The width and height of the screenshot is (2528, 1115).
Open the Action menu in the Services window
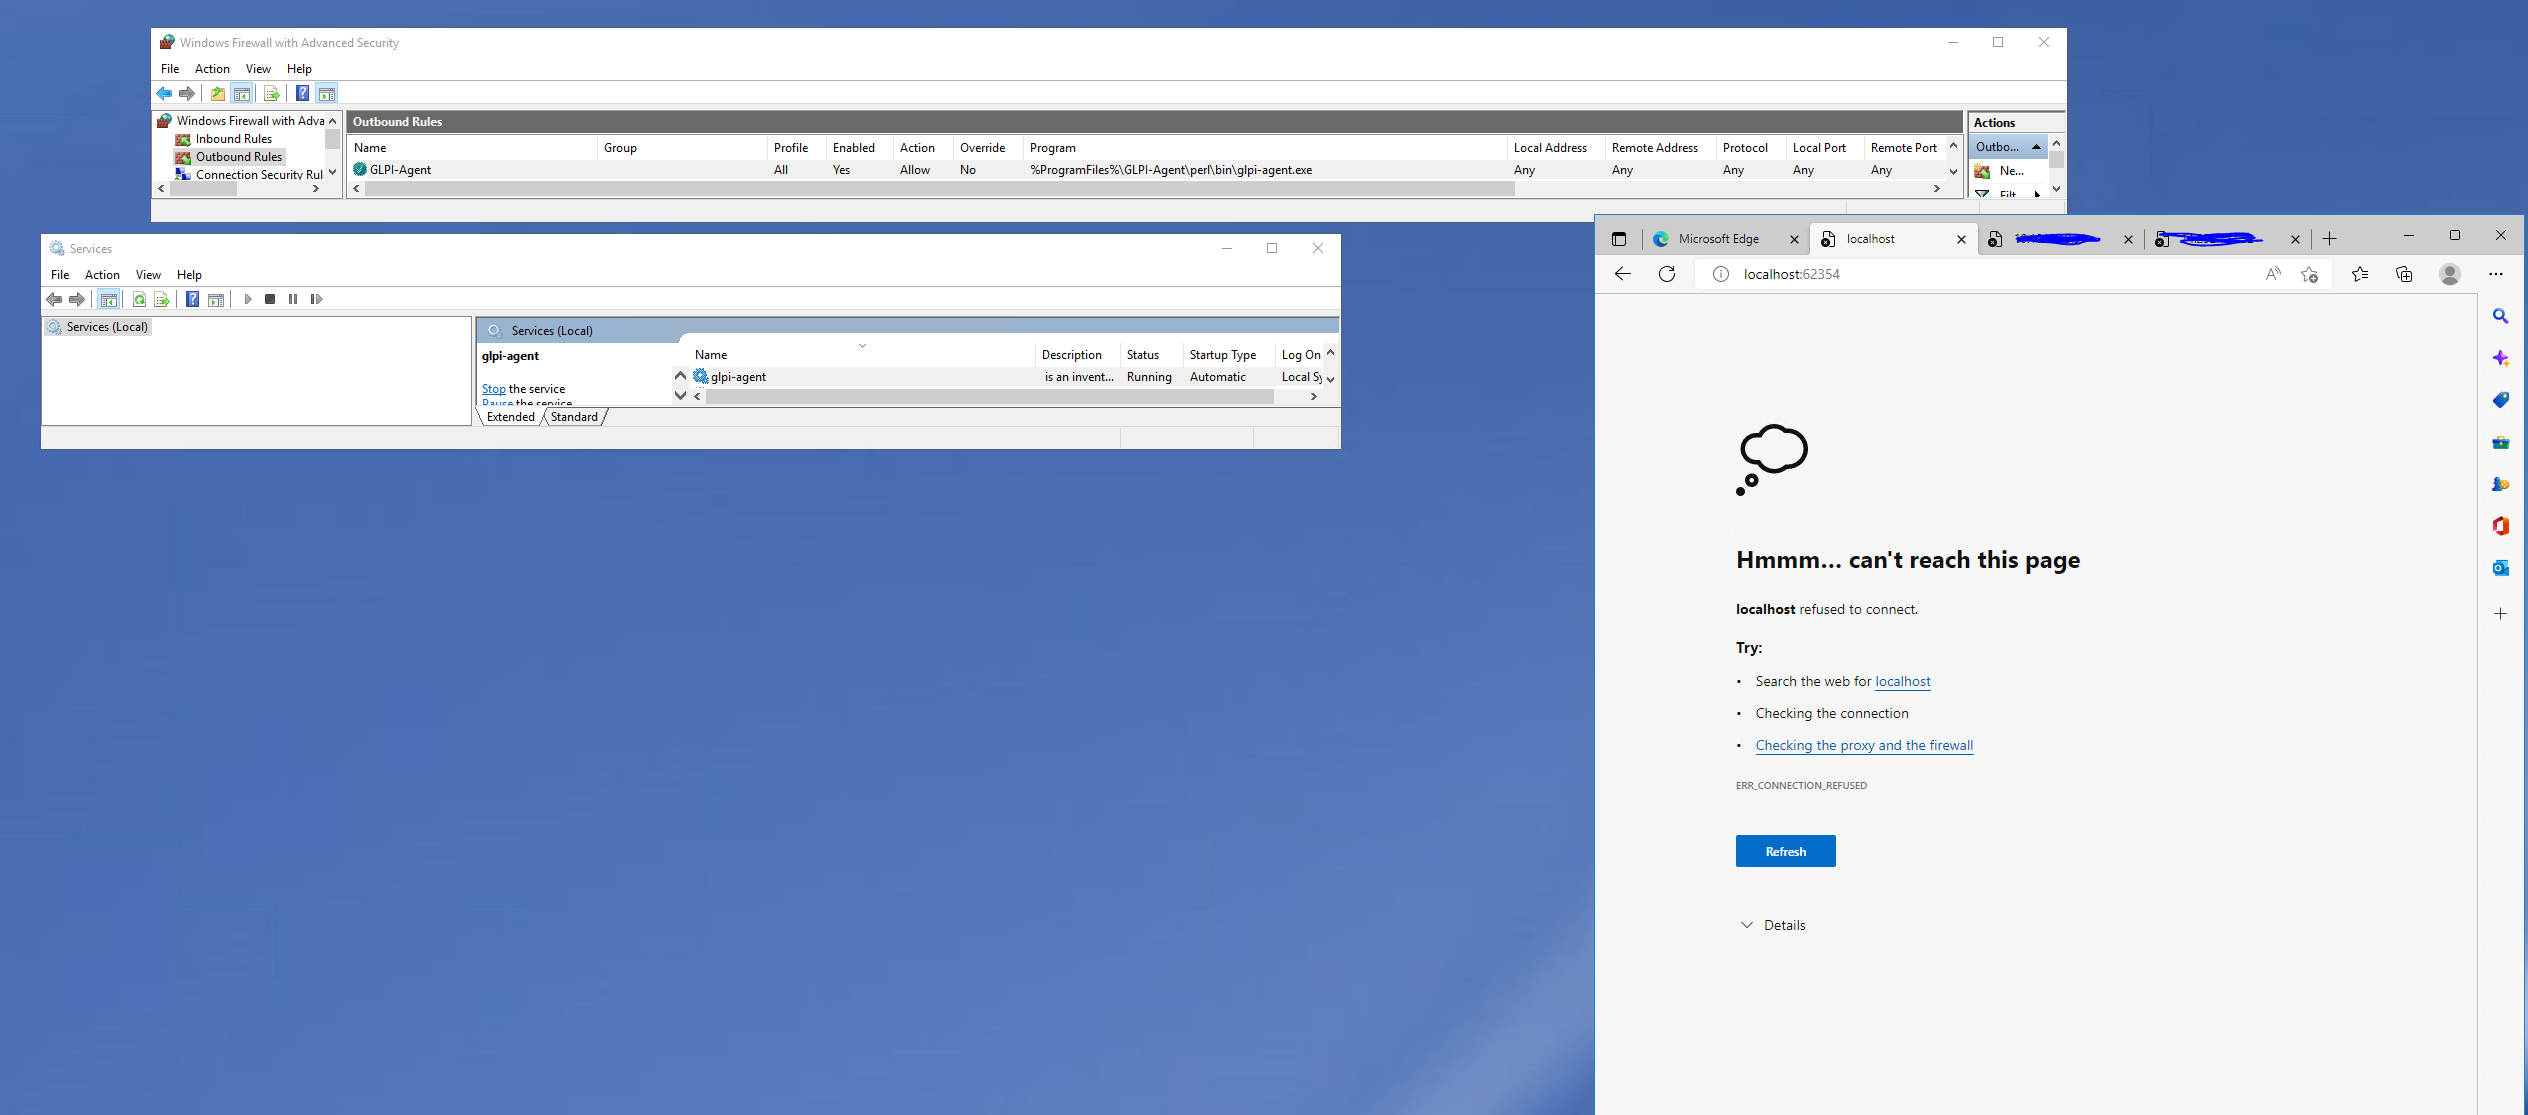click(x=102, y=274)
